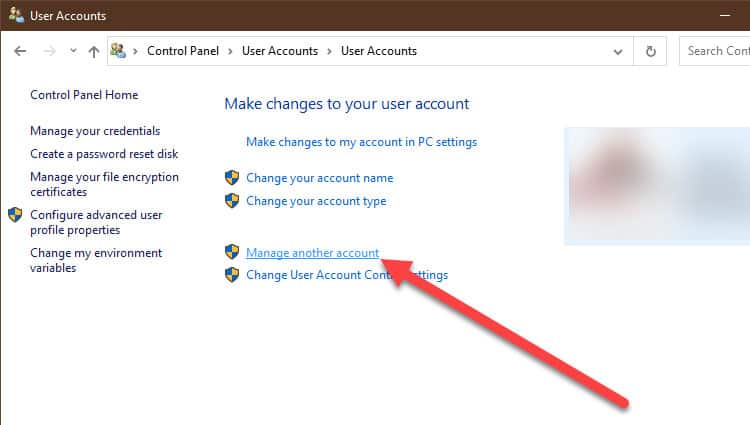The height and width of the screenshot is (425, 750).
Task: Open Change my environment variables
Action: pyautogui.click(x=96, y=260)
